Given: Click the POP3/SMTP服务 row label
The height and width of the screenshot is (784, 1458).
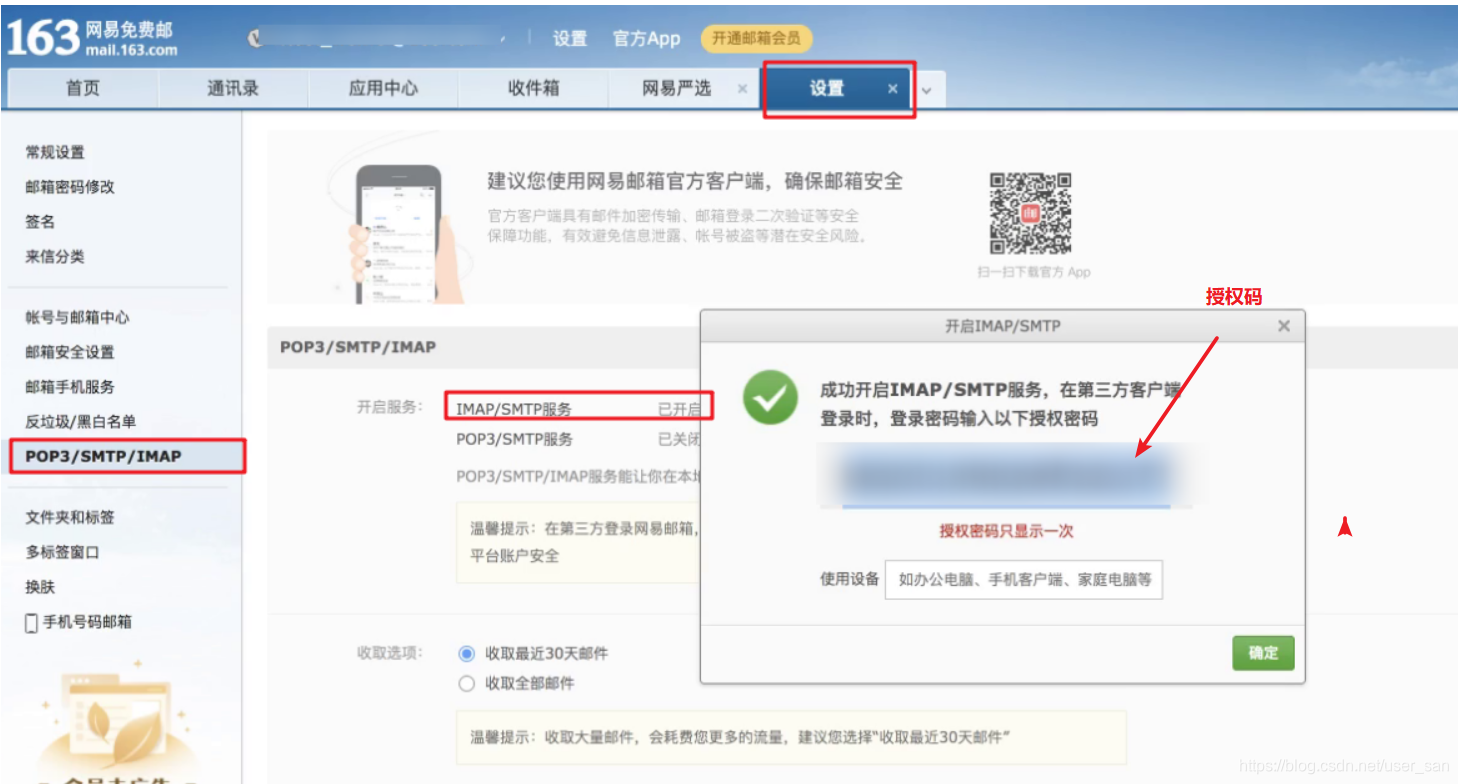Looking at the screenshot, I should coord(514,439).
